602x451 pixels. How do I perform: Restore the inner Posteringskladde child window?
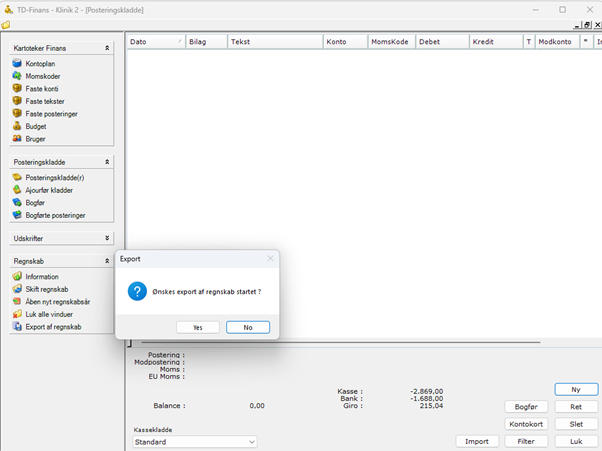[x=587, y=25]
